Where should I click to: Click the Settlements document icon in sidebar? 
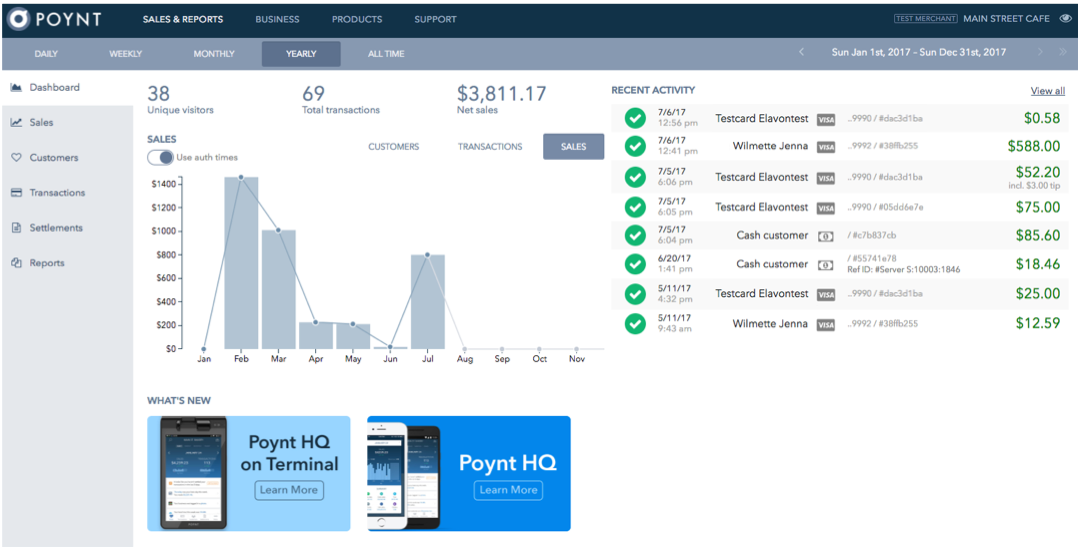click(16, 228)
